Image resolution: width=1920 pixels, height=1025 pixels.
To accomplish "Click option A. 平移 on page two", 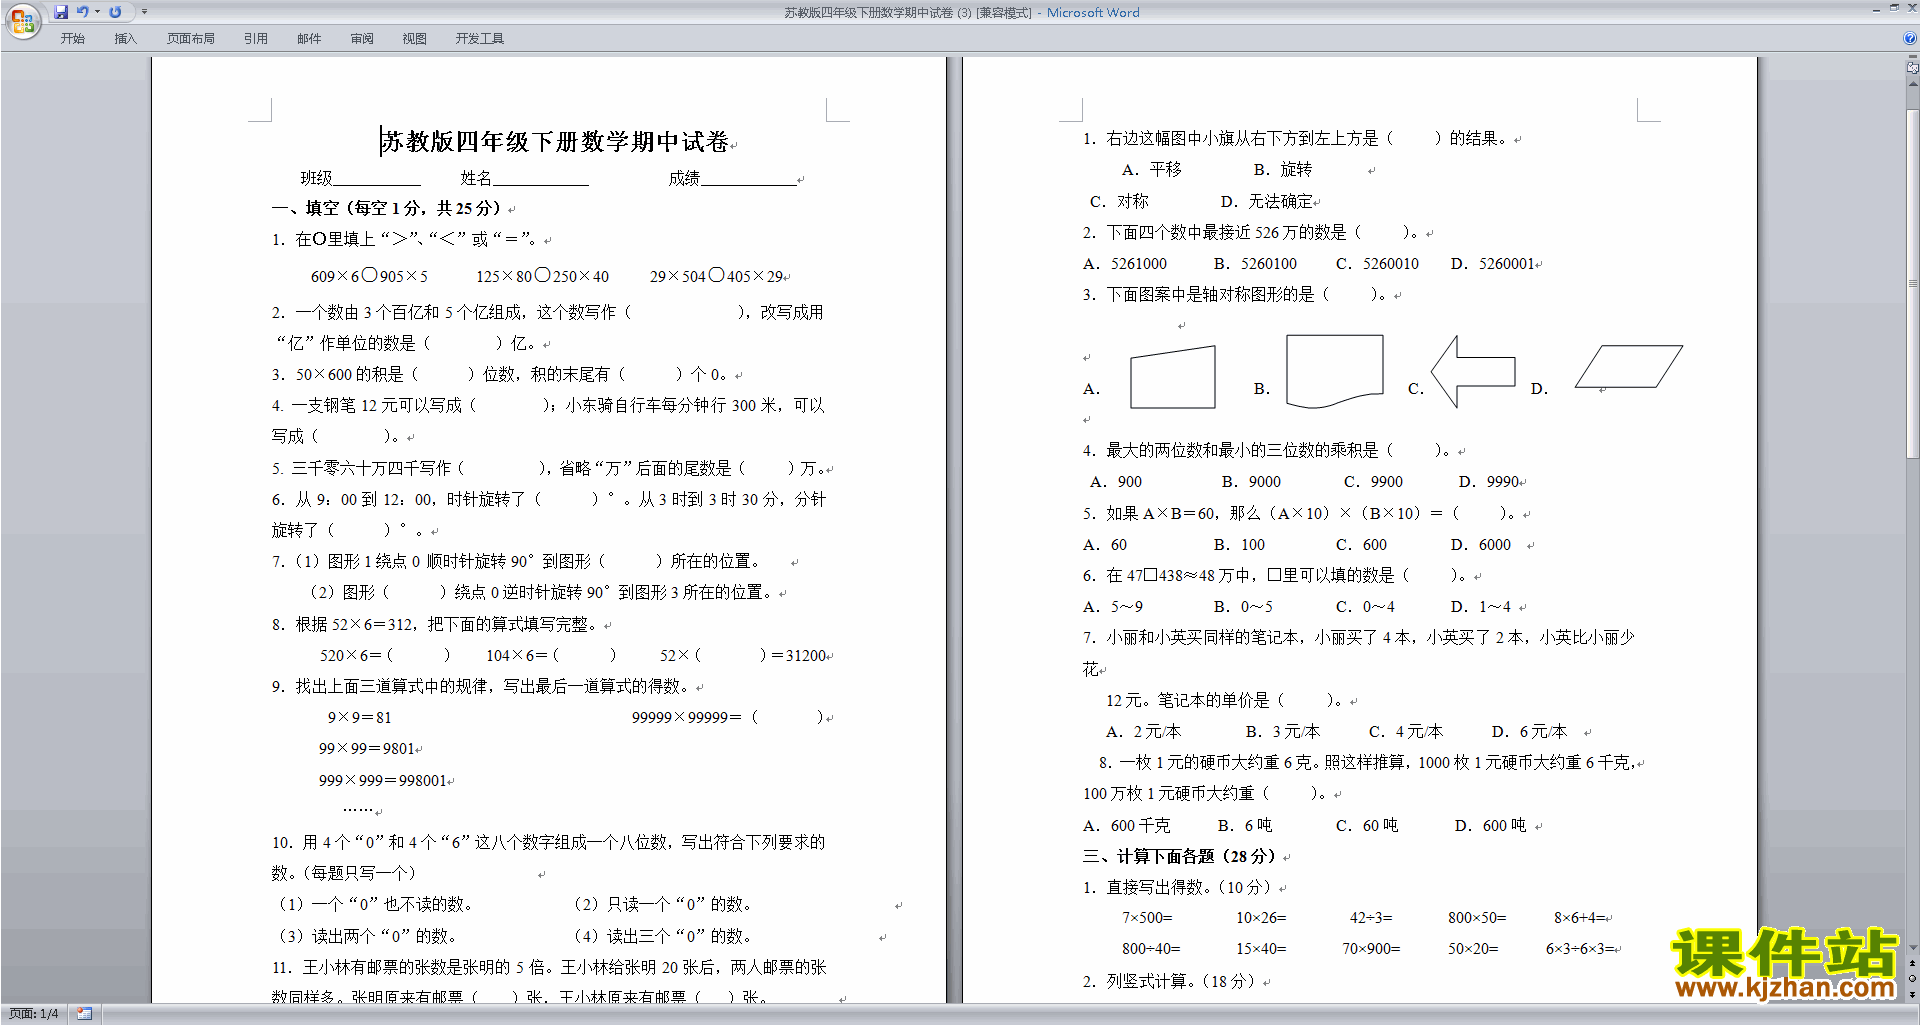I will 1151,170.
